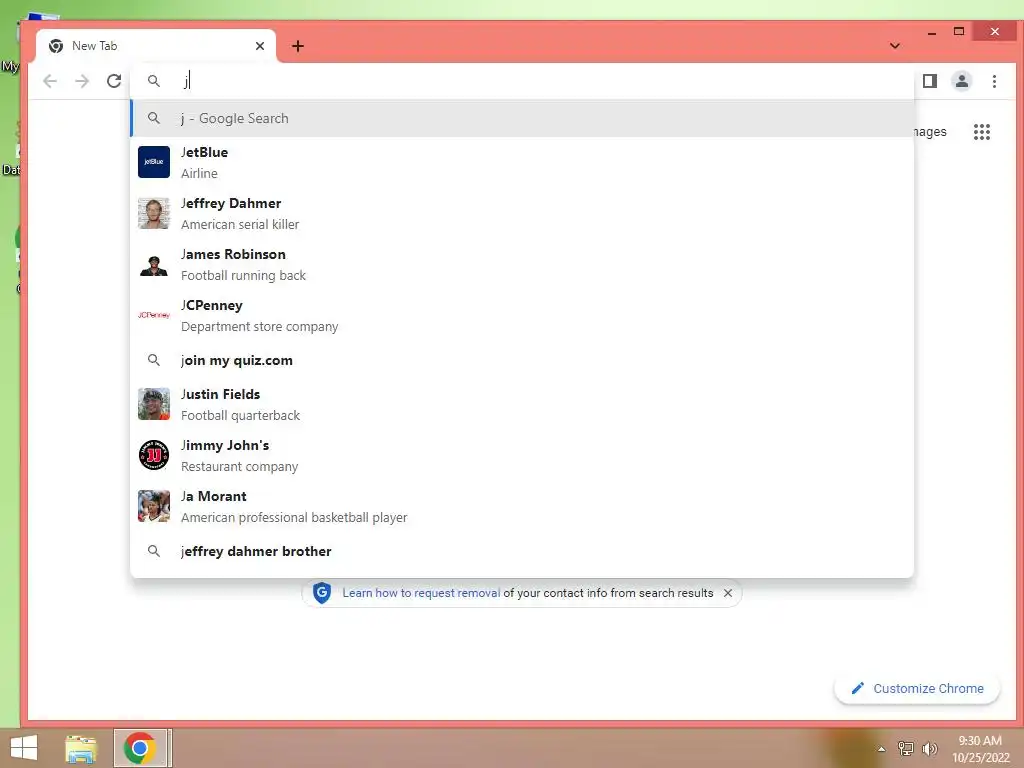Open the Images link at top right
The height and width of the screenshot is (768, 1024).
pyautogui.click(x=930, y=132)
